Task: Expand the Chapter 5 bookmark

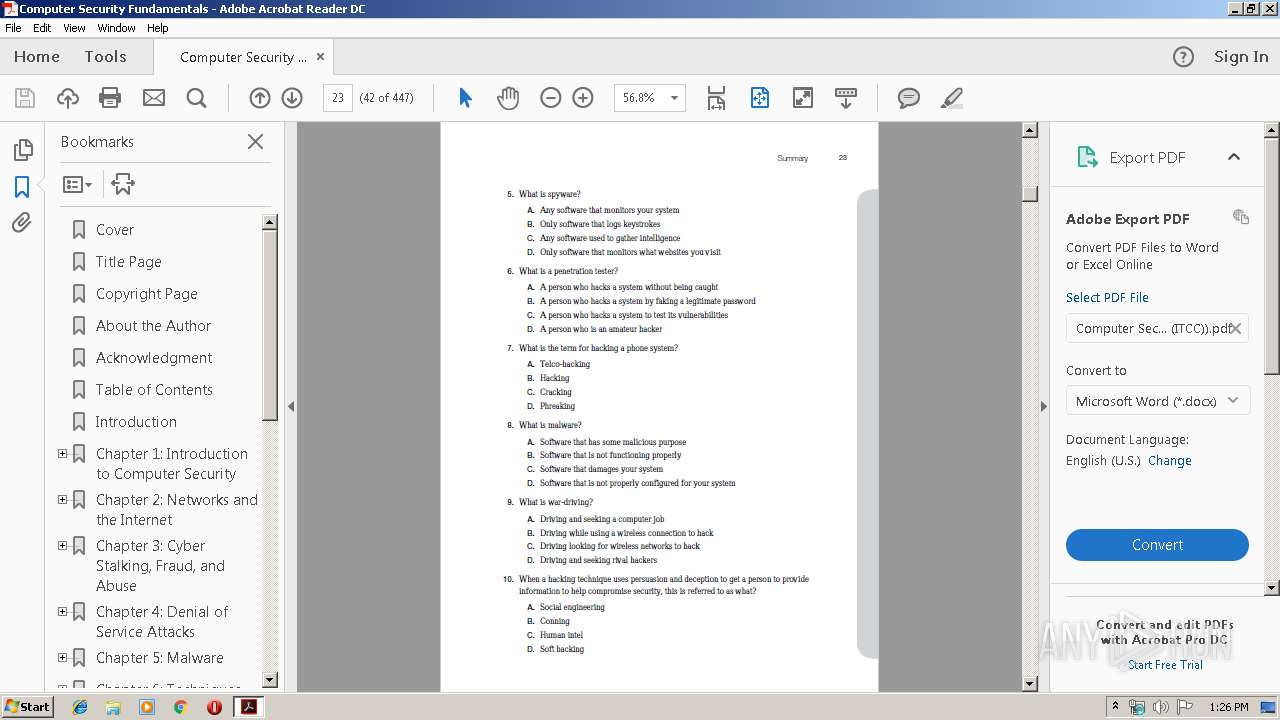Action: 62,658
